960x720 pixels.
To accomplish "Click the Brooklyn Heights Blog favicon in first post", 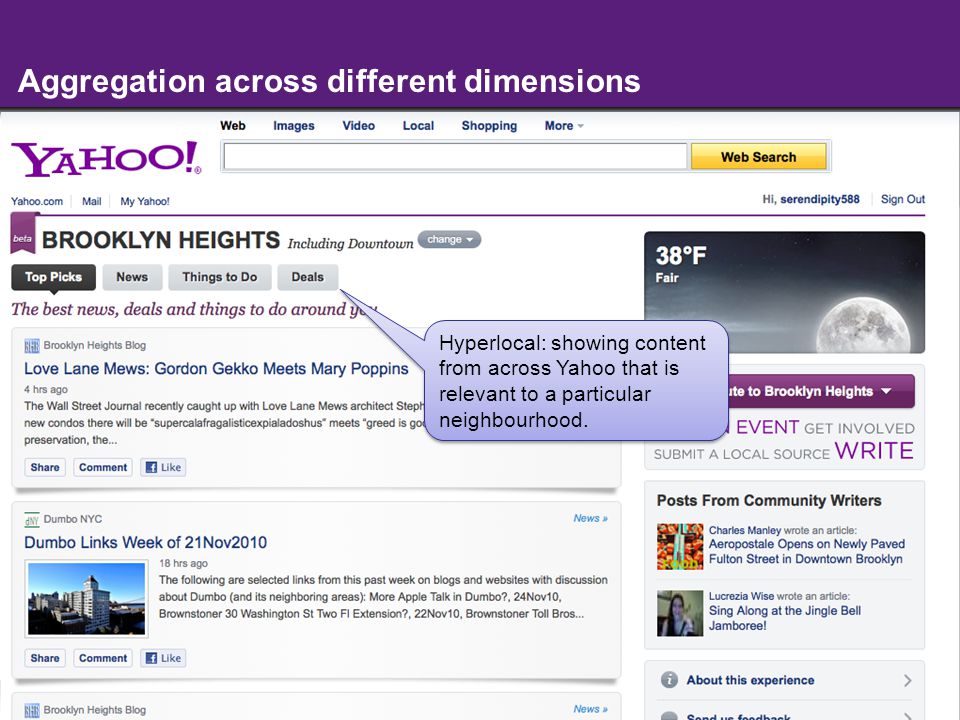I will [32, 346].
